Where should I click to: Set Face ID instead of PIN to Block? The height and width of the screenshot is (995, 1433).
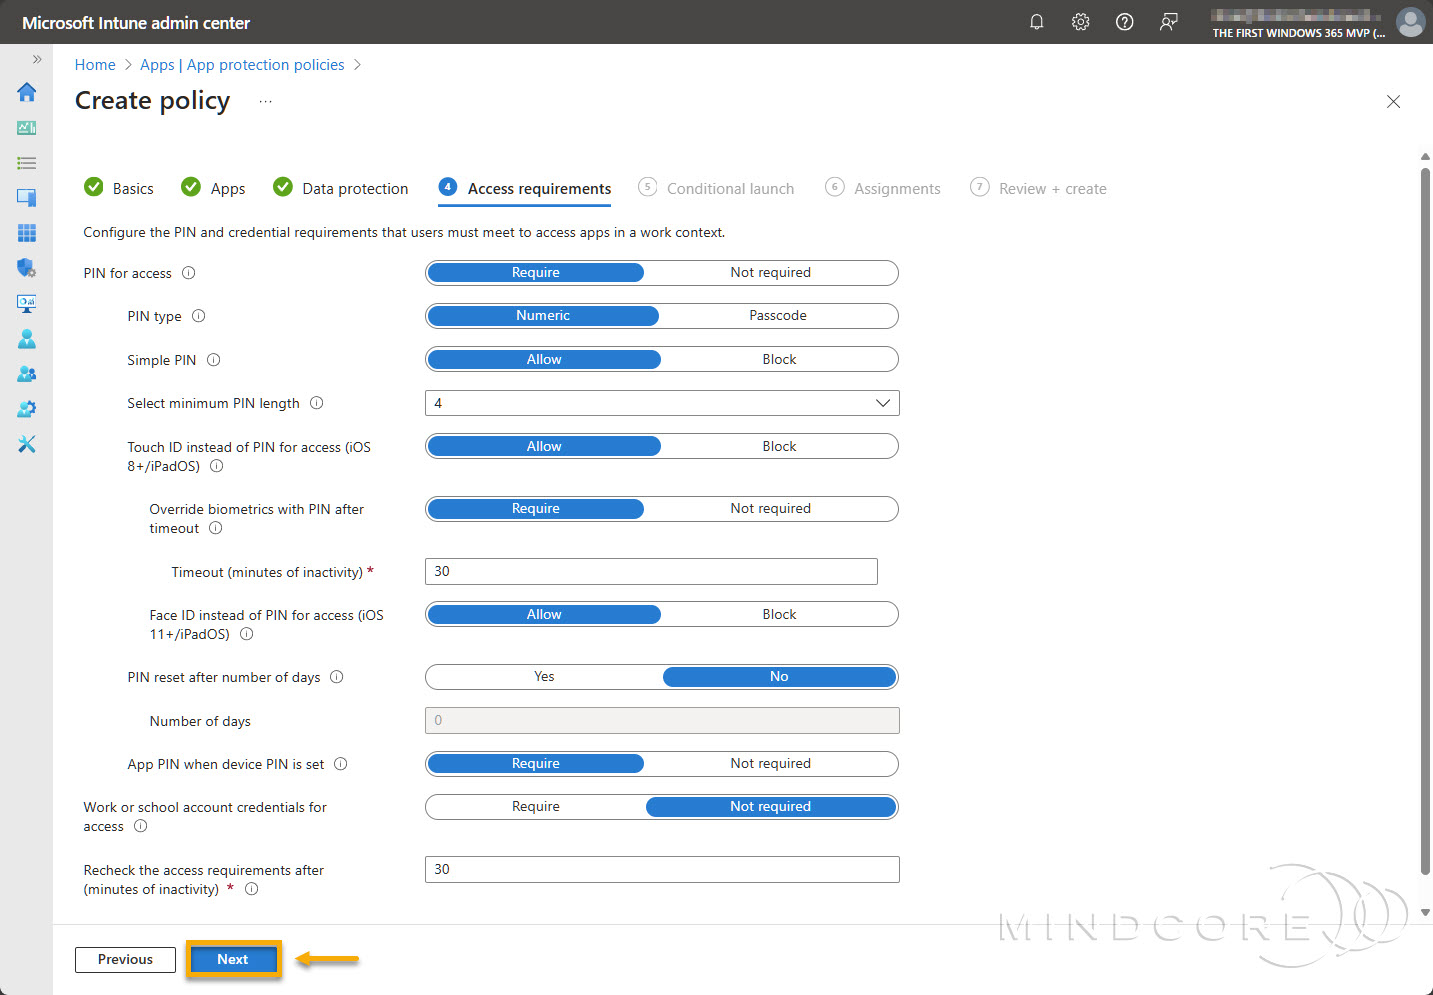pos(779,614)
